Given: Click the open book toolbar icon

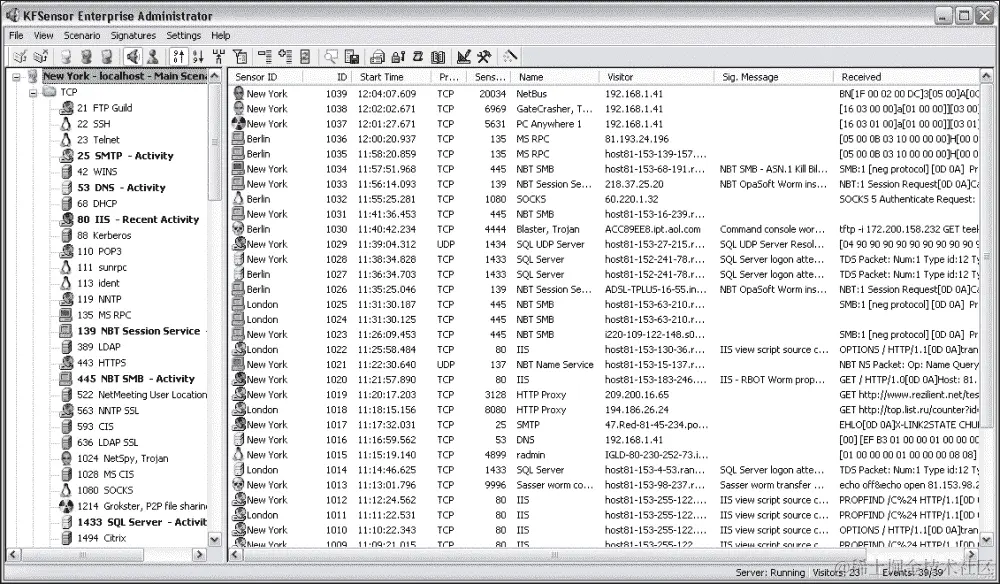Looking at the screenshot, I should click(438, 57).
